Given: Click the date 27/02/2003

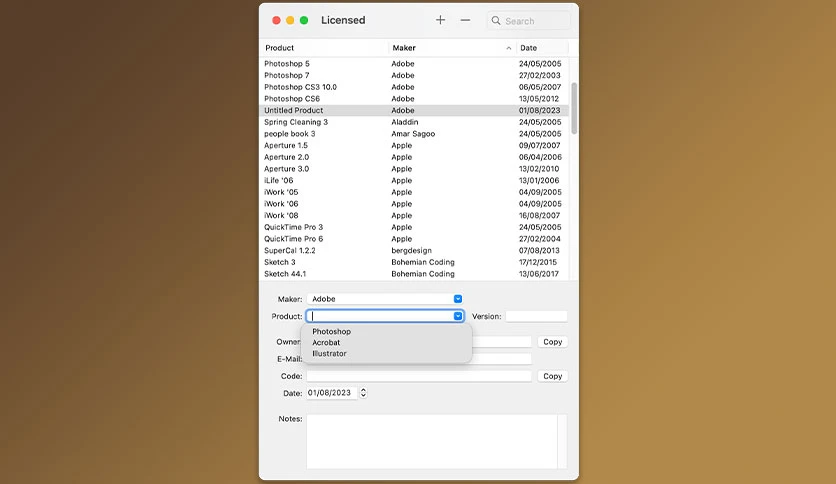Looking at the screenshot, I should coord(540,75).
